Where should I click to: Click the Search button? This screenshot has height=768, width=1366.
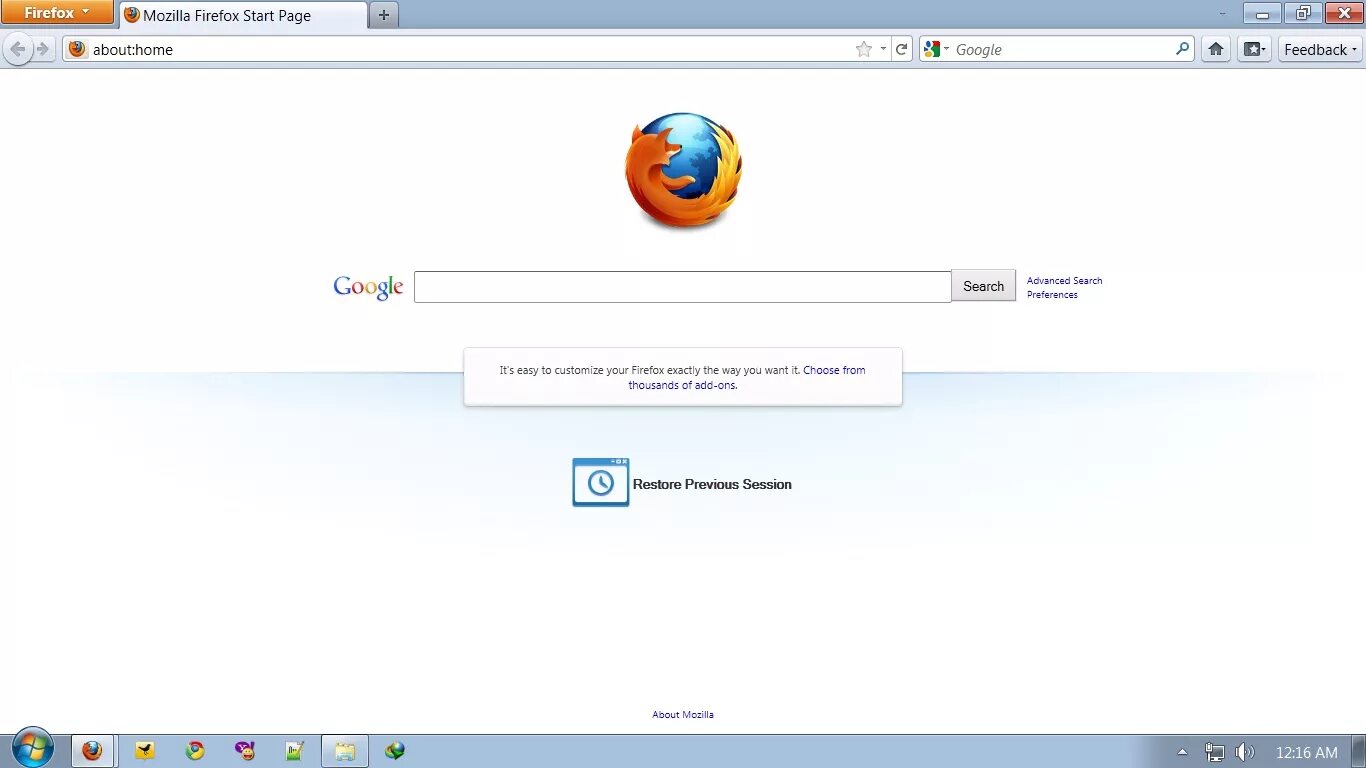983,286
